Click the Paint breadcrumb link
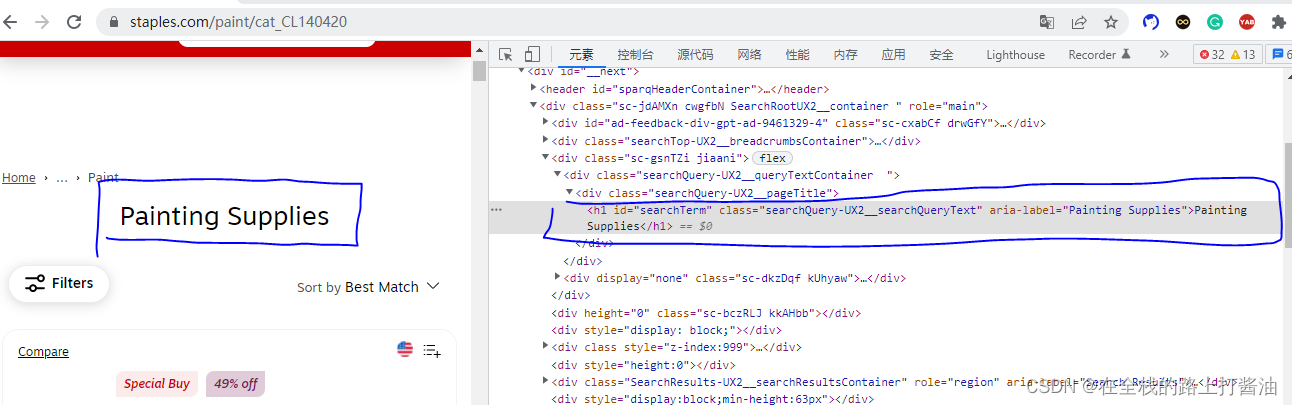The width and height of the screenshot is (1292, 405). click(x=104, y=178)
